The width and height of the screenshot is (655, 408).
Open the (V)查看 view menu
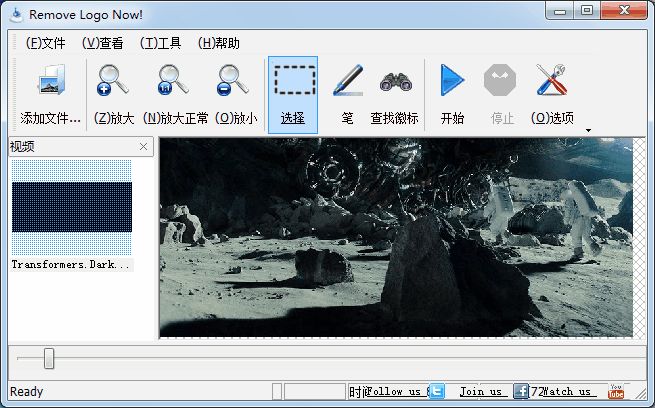(x=102, y=43)
